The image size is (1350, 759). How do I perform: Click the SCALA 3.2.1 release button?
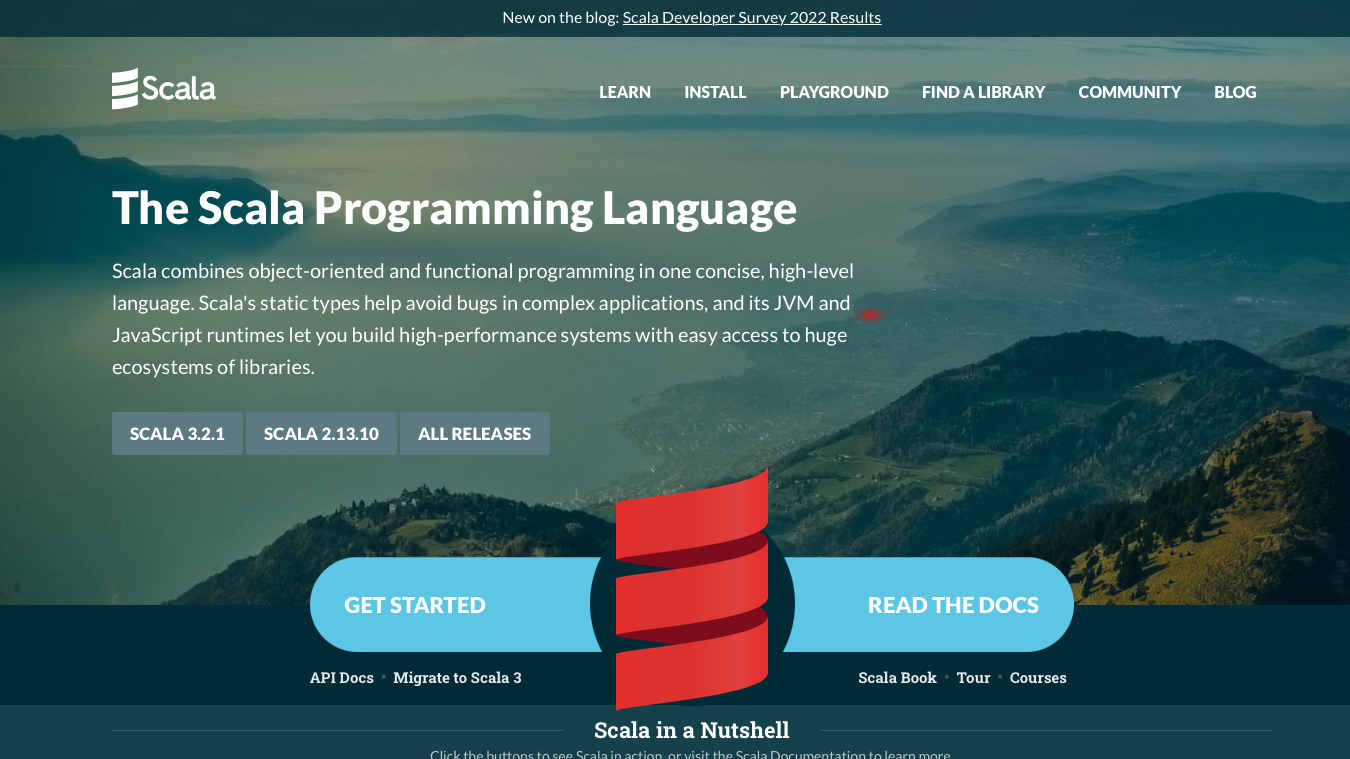pyautogui.click(x=177, y=434)
